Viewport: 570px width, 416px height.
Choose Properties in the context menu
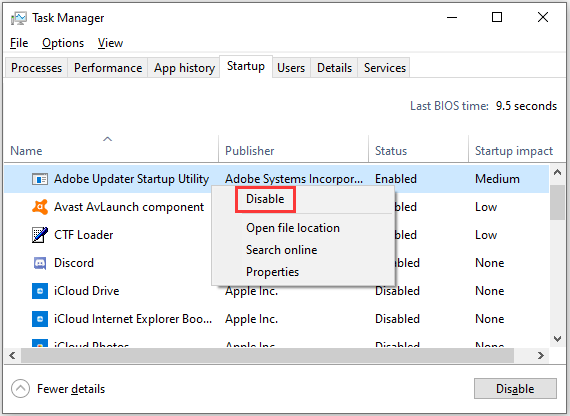point(272,272)
